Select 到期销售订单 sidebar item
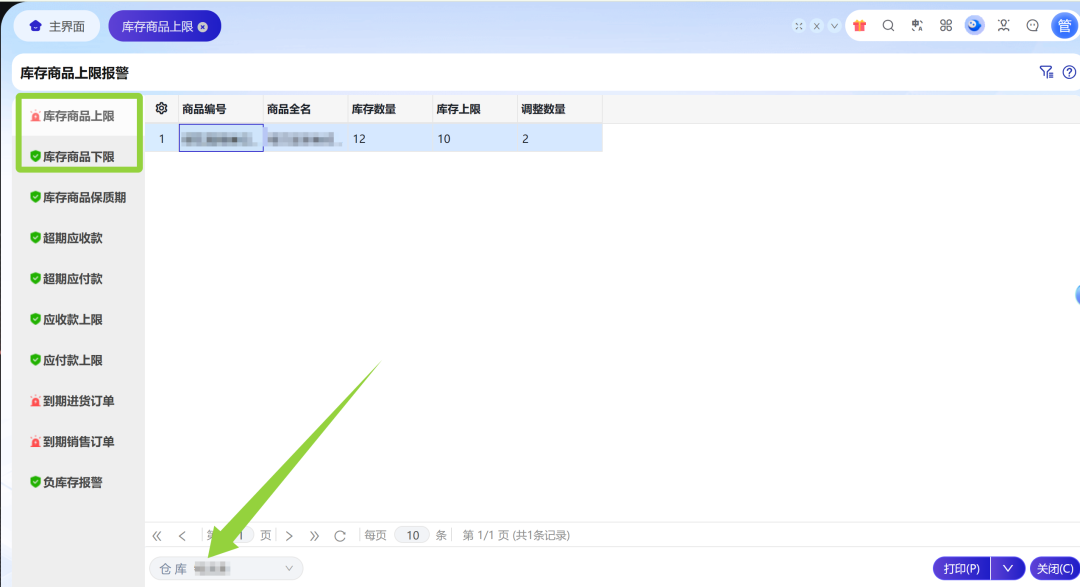The height and width of the screenshot is (587, 1080). click(x=78, y=442)
